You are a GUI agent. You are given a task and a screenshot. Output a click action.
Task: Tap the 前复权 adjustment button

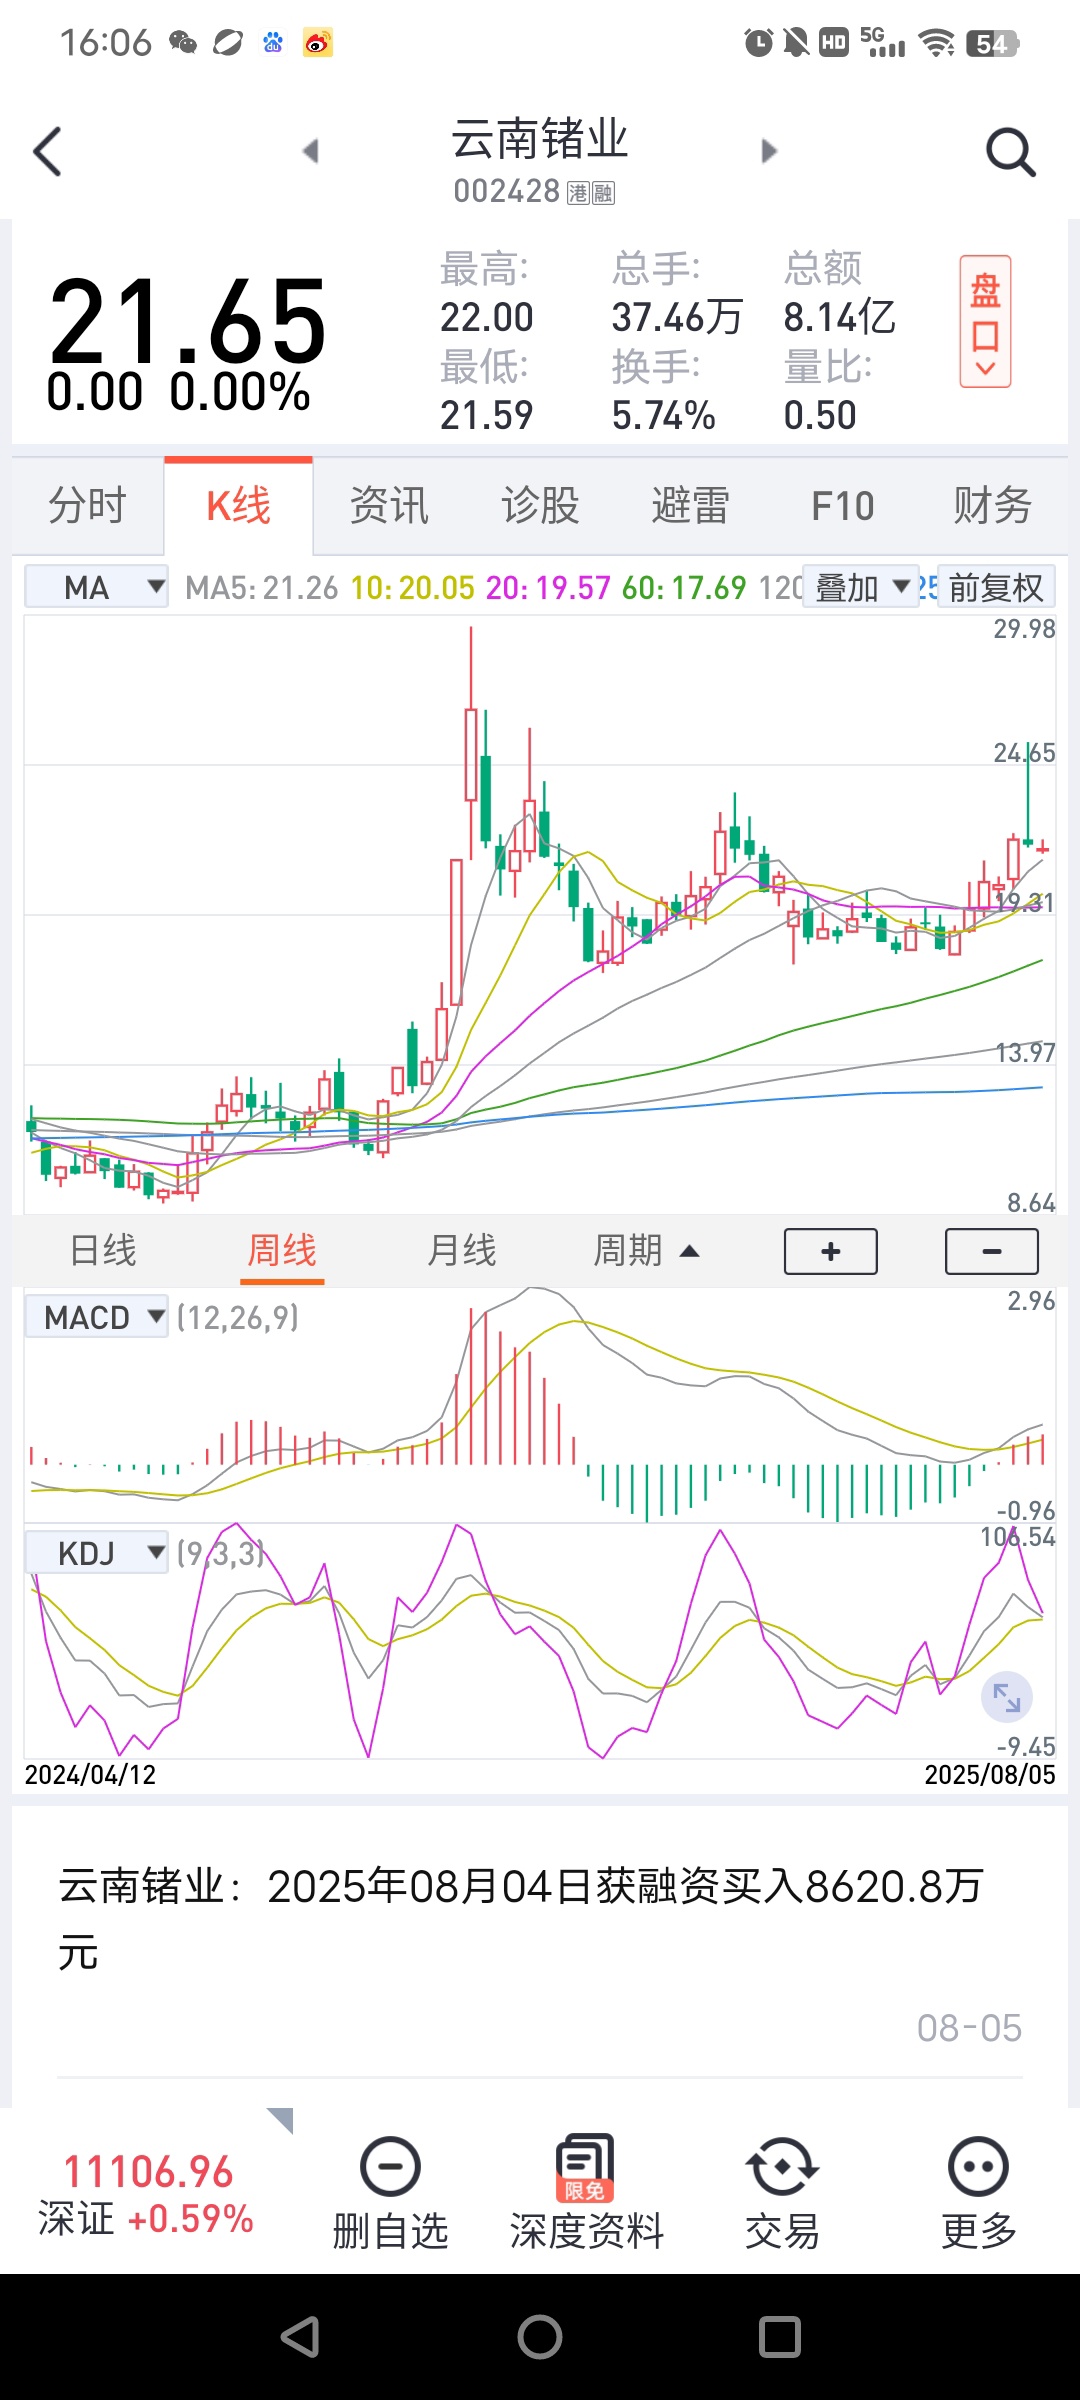996,587
